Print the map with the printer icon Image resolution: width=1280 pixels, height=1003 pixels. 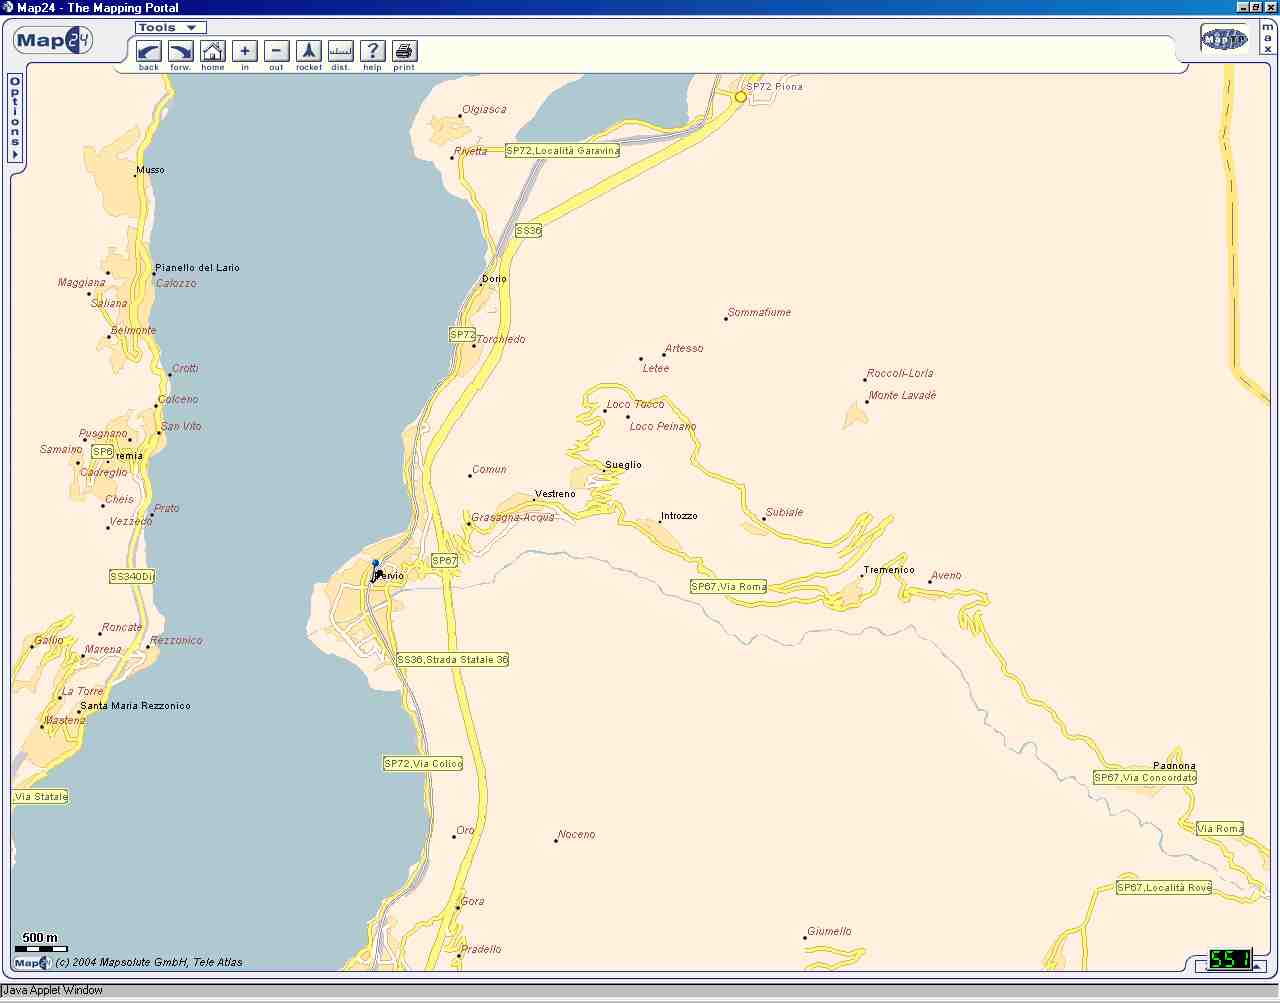404,51
